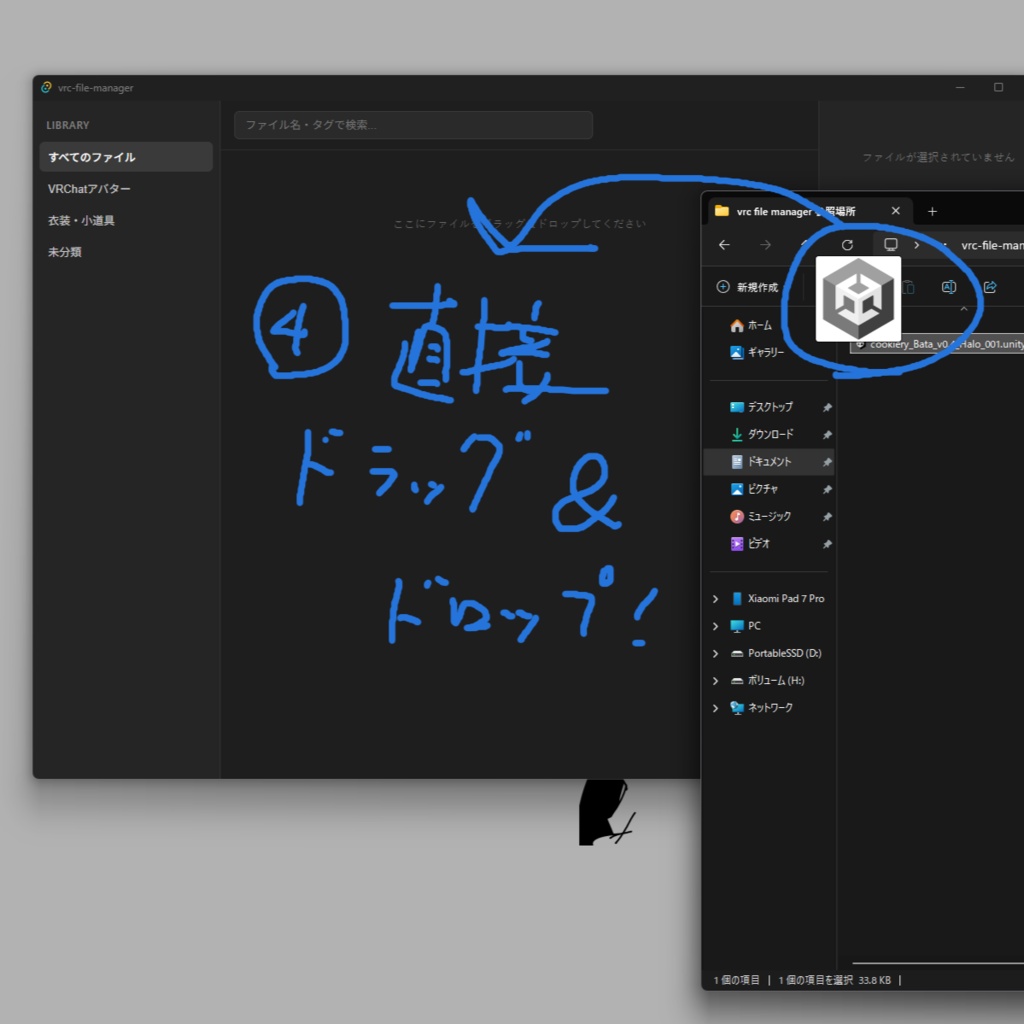Select the cookiery_Bata Halo_001.unity file
Screen dimensions: 1024x1024
(x=937, y=344)
